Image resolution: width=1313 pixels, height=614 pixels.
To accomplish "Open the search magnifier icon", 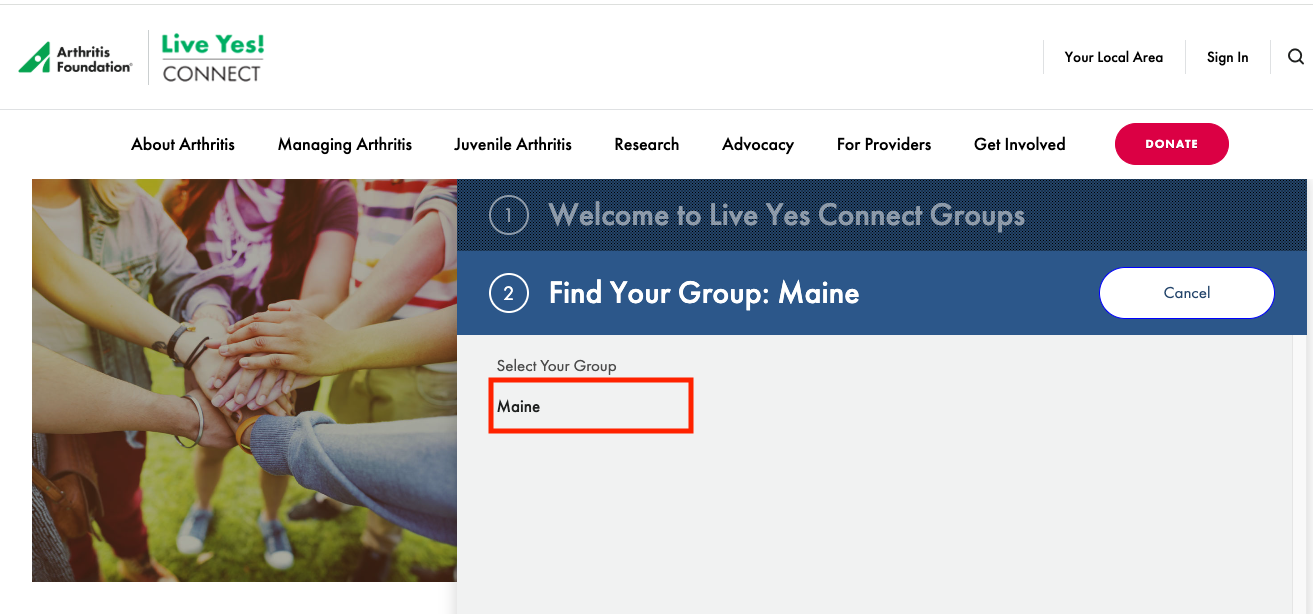I will click(x=1296, y=57).
